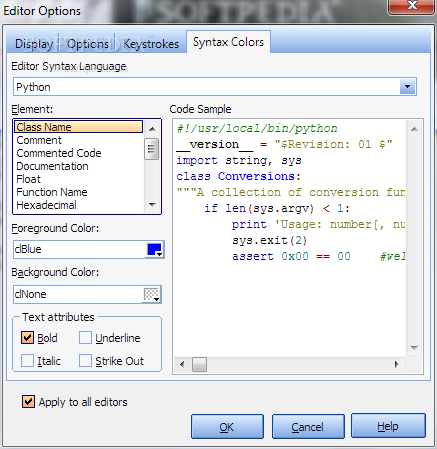Click the OK button
Screen dimensions: 437x449
point(227,427)
